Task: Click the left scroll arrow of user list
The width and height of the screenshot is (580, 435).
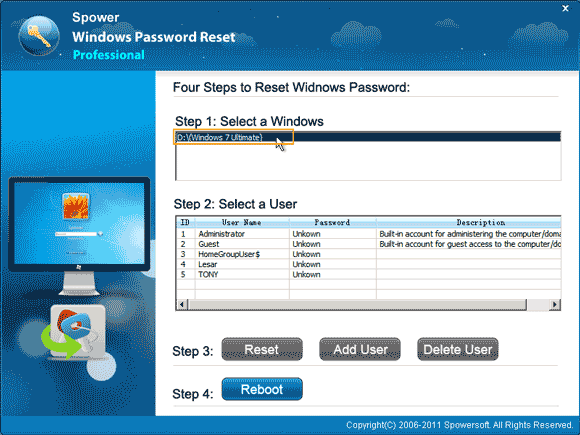Action: 182,304
